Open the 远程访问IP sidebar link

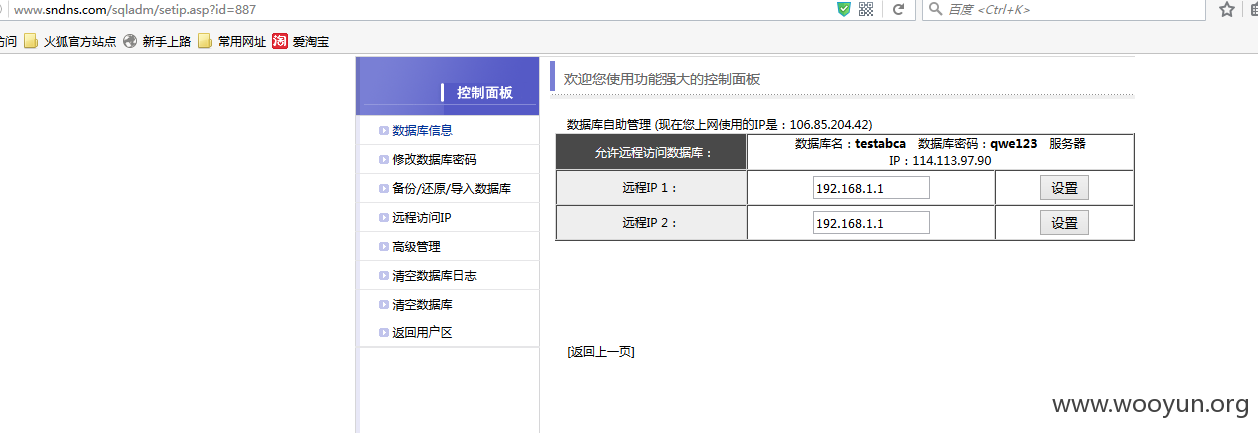422,217
